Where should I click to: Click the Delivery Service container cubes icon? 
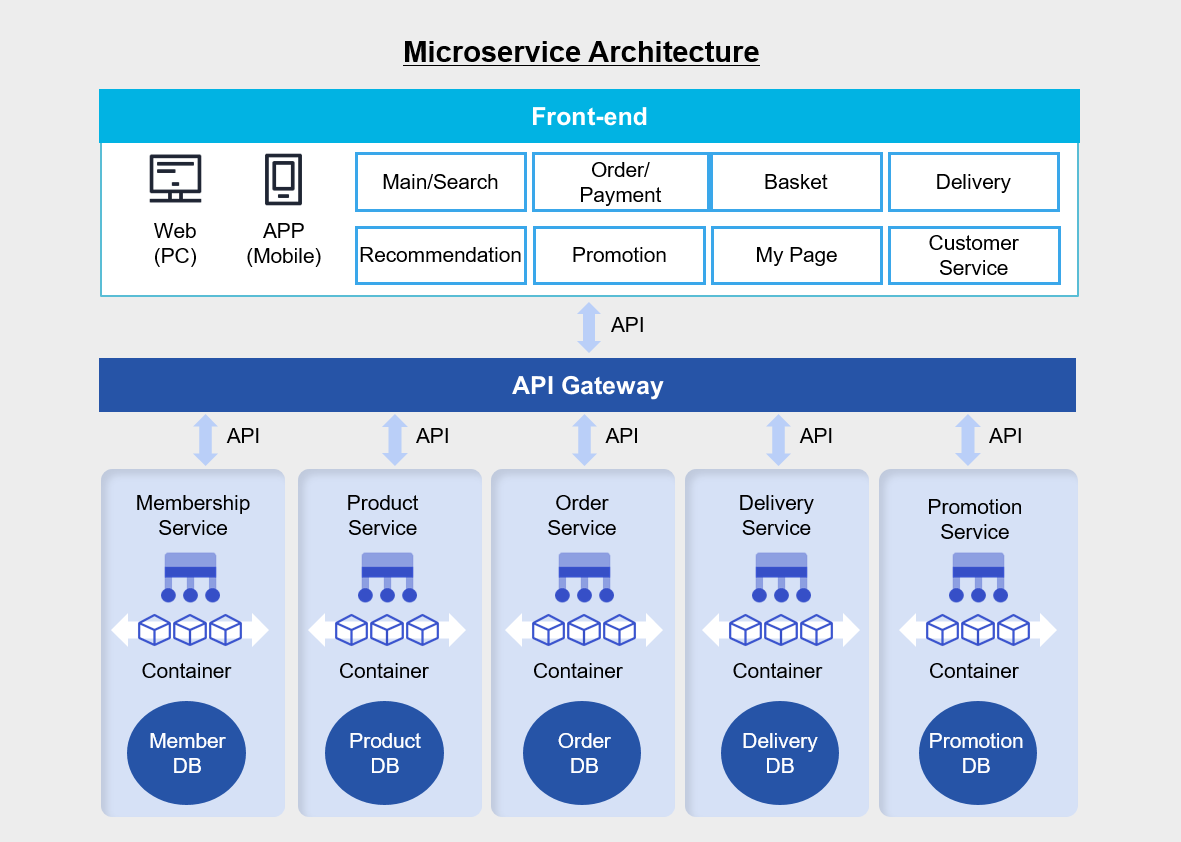click(781, 630)
